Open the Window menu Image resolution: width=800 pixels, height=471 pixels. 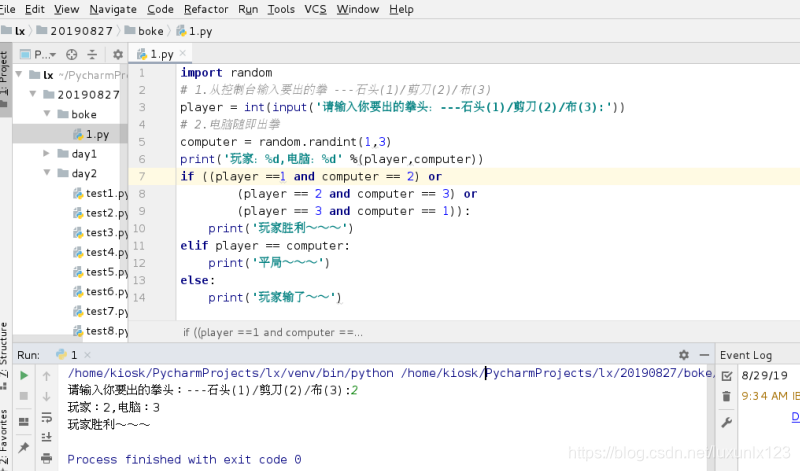pyautogui.click(x=358, y=9)
